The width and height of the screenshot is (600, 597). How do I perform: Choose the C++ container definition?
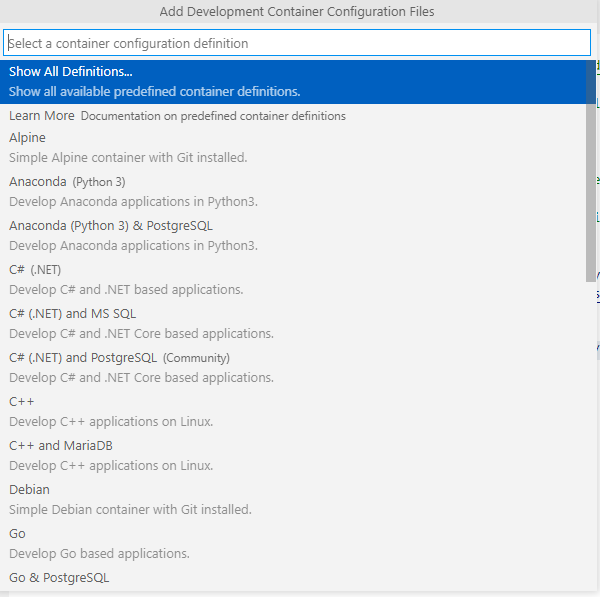[x=22, y=402]
